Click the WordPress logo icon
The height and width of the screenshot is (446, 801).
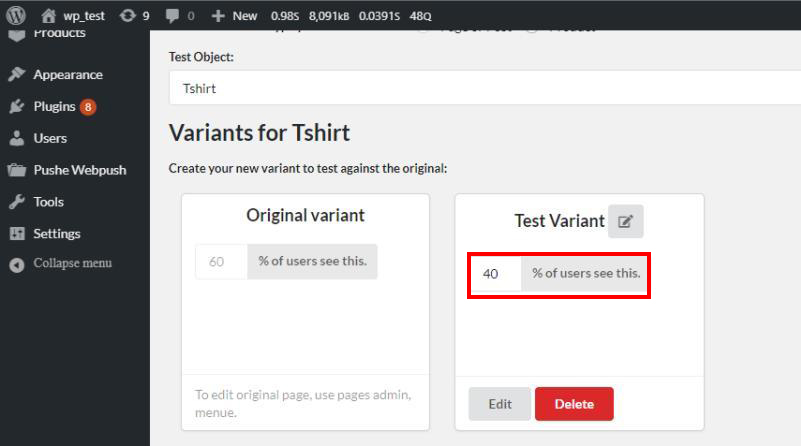click(16, 15)
